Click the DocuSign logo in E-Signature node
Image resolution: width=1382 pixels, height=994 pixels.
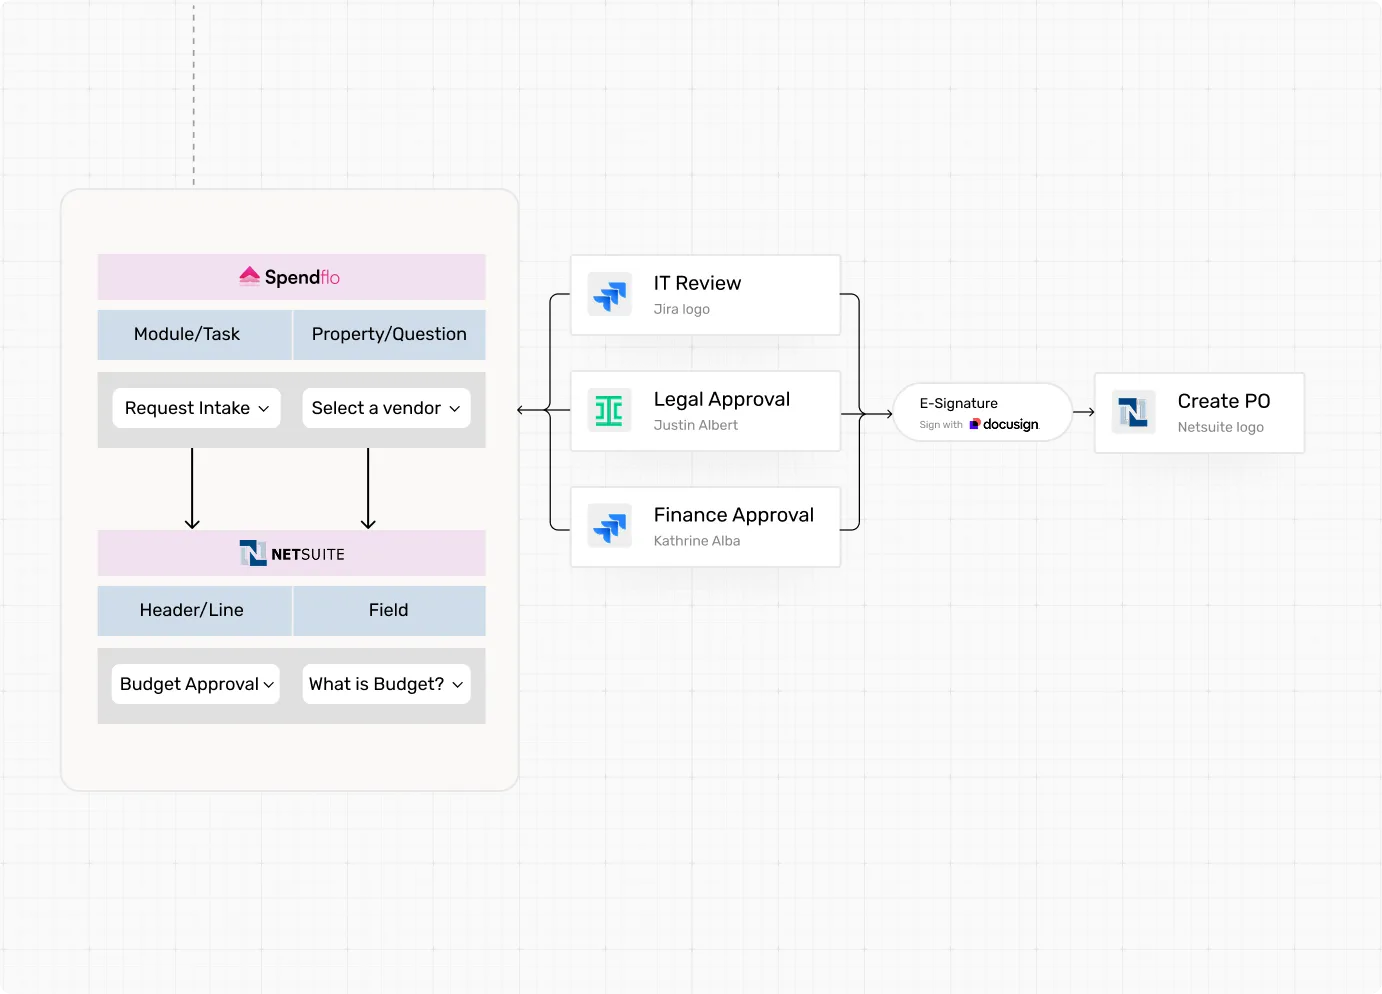(x=1004, y=425)
